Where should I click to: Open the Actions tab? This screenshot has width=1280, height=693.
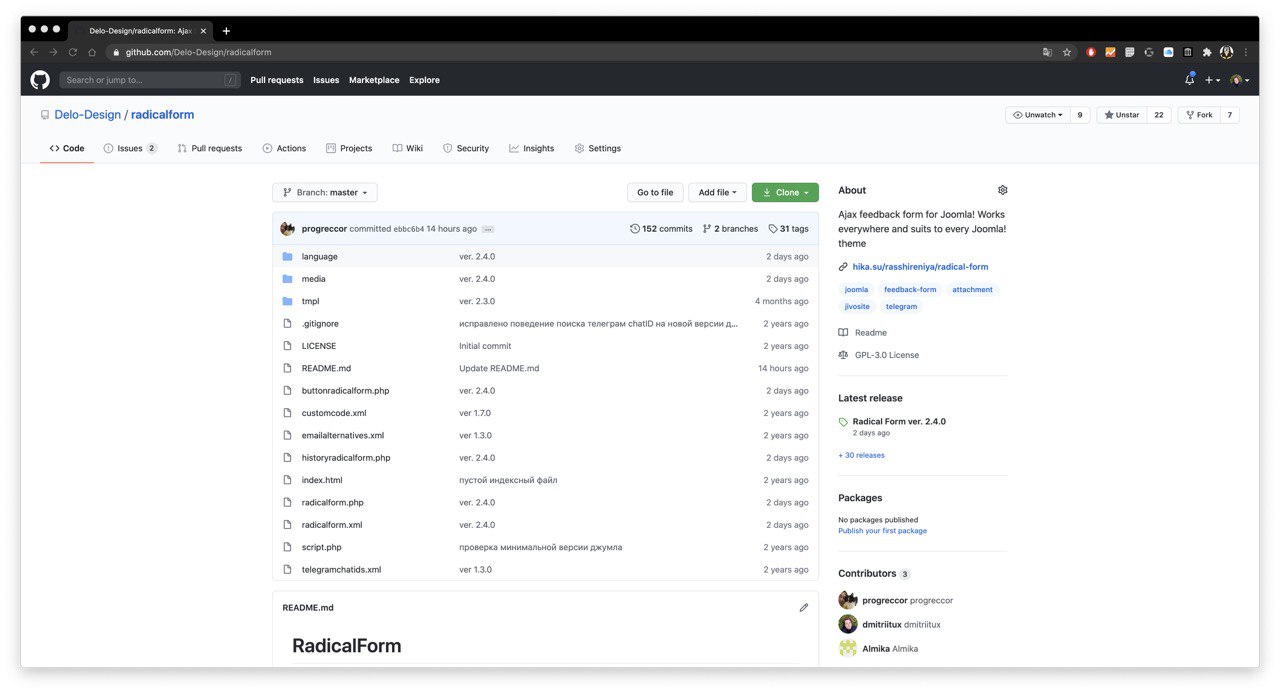click(x=284, y=148)
